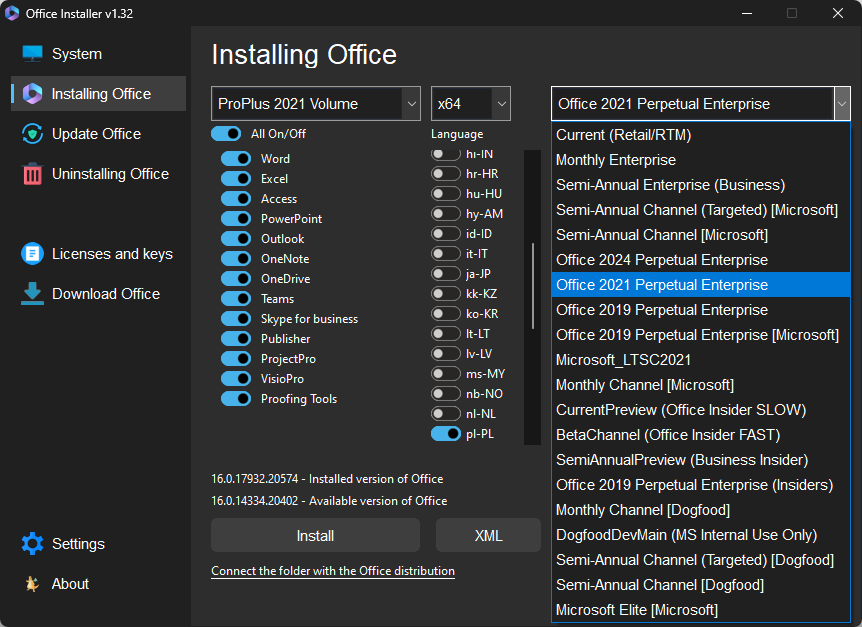Click the XML button

click(x=488, y=535)
